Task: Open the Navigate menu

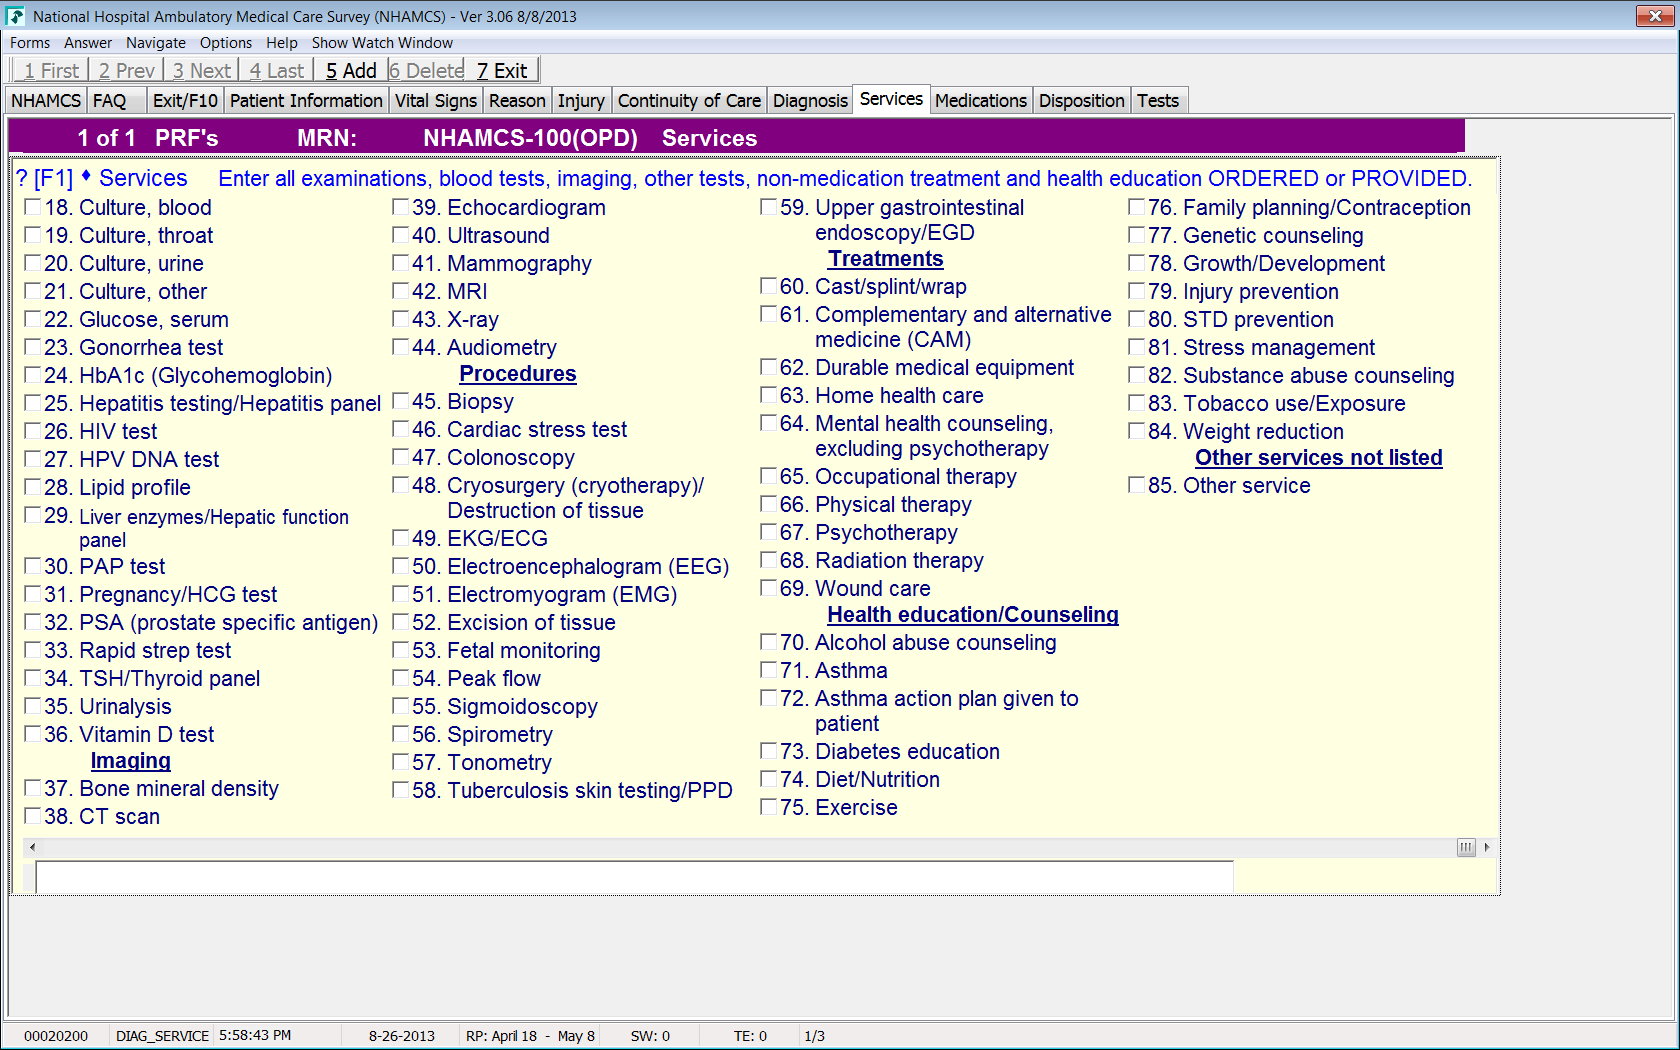Action: coord(155,43)
